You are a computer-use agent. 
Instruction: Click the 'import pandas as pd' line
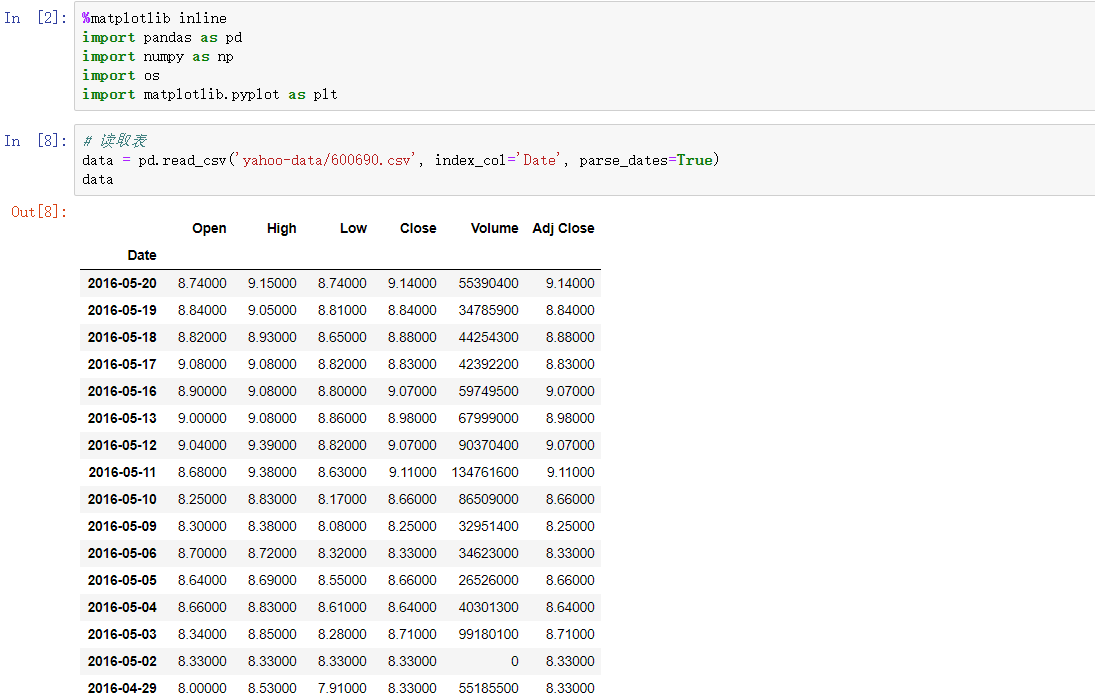point(162,37)
